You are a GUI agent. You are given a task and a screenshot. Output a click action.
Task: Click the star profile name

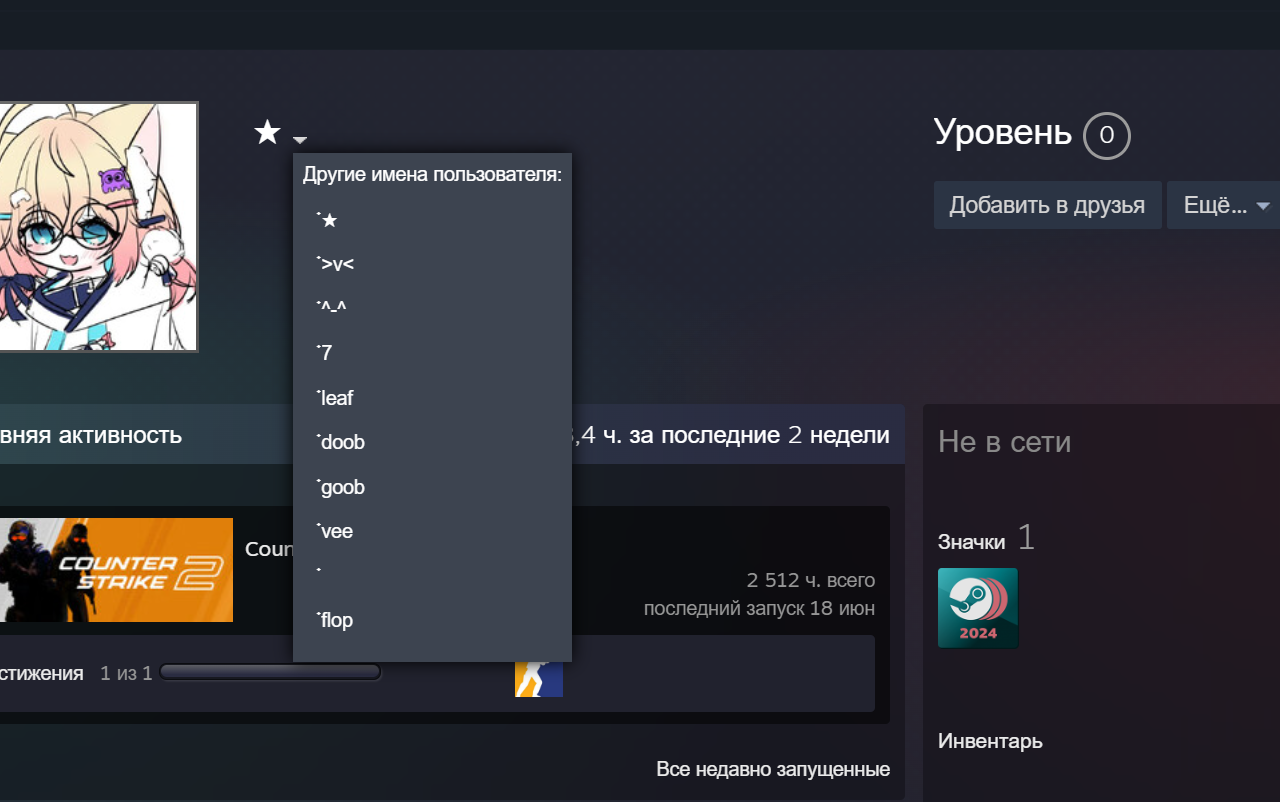pyautogui.click(x=267, y=132)
